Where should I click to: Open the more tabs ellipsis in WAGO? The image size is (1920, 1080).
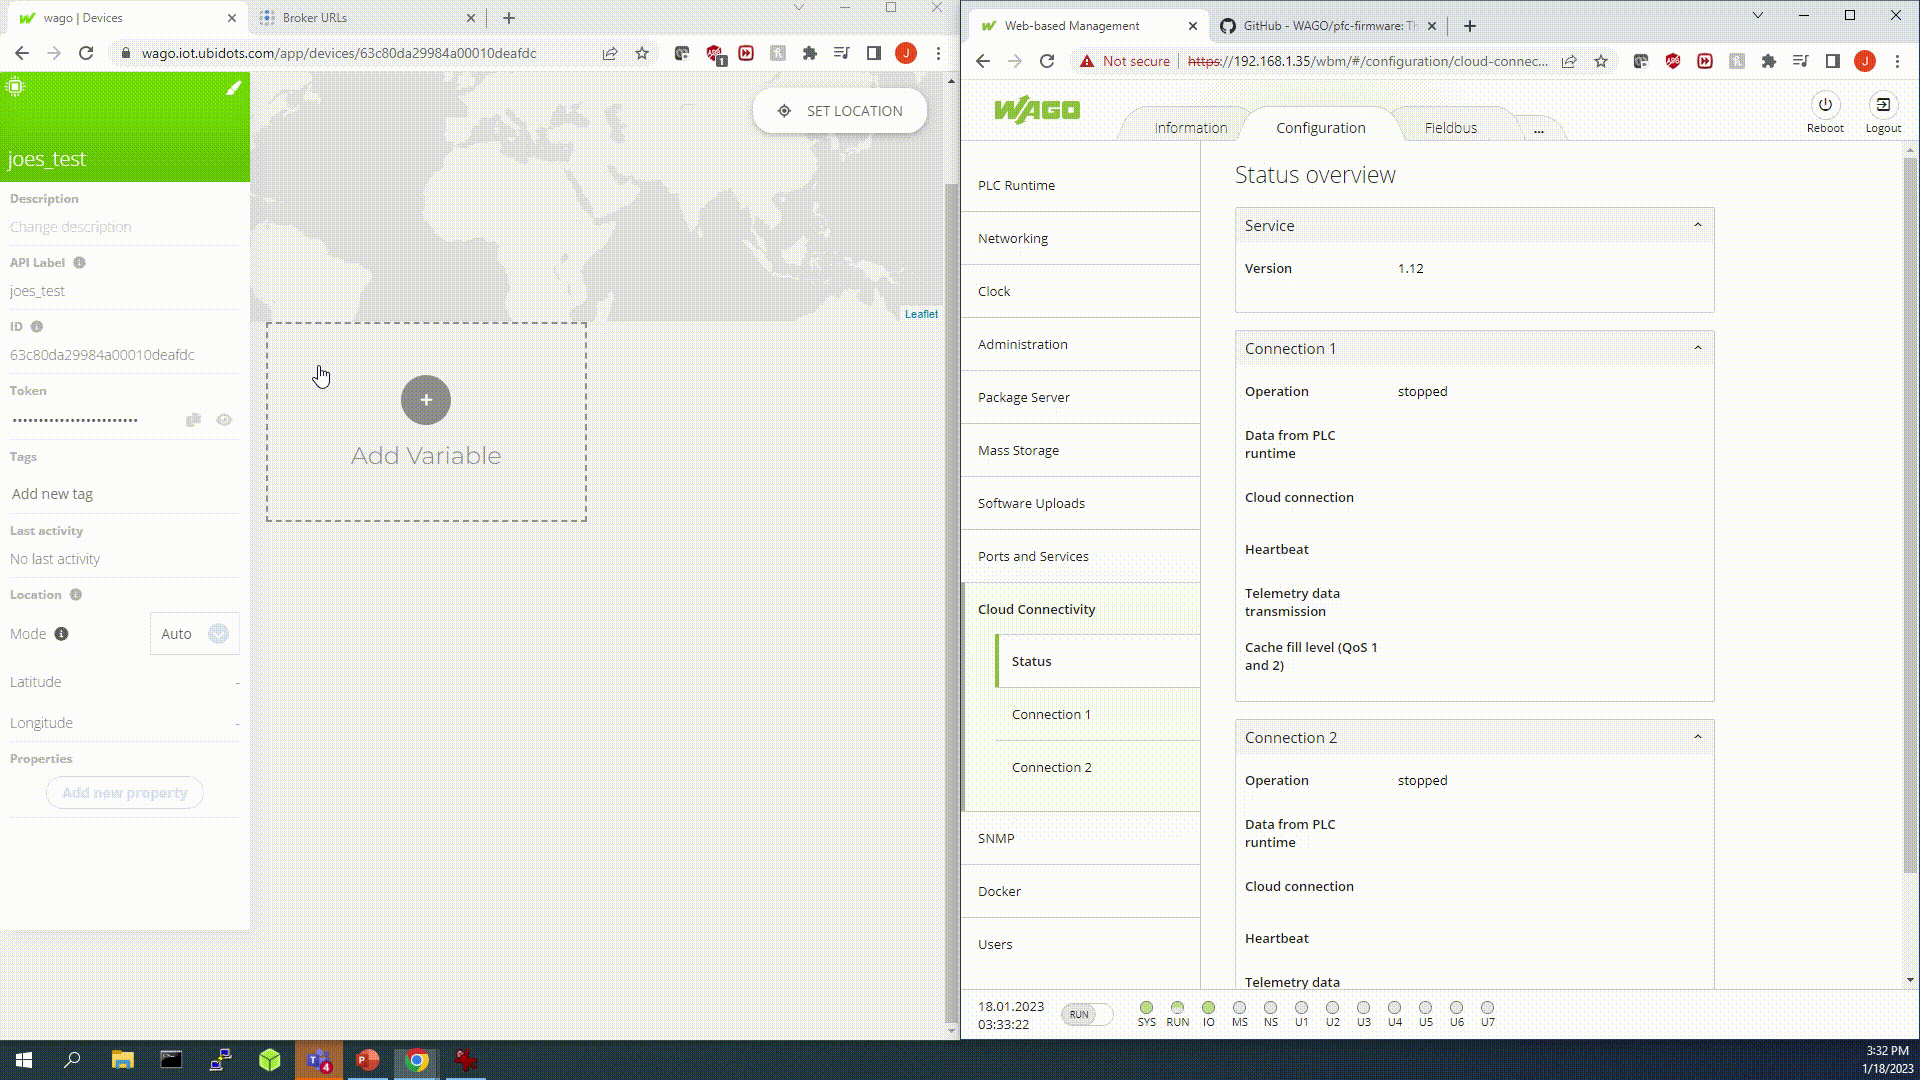[1538, 129]
